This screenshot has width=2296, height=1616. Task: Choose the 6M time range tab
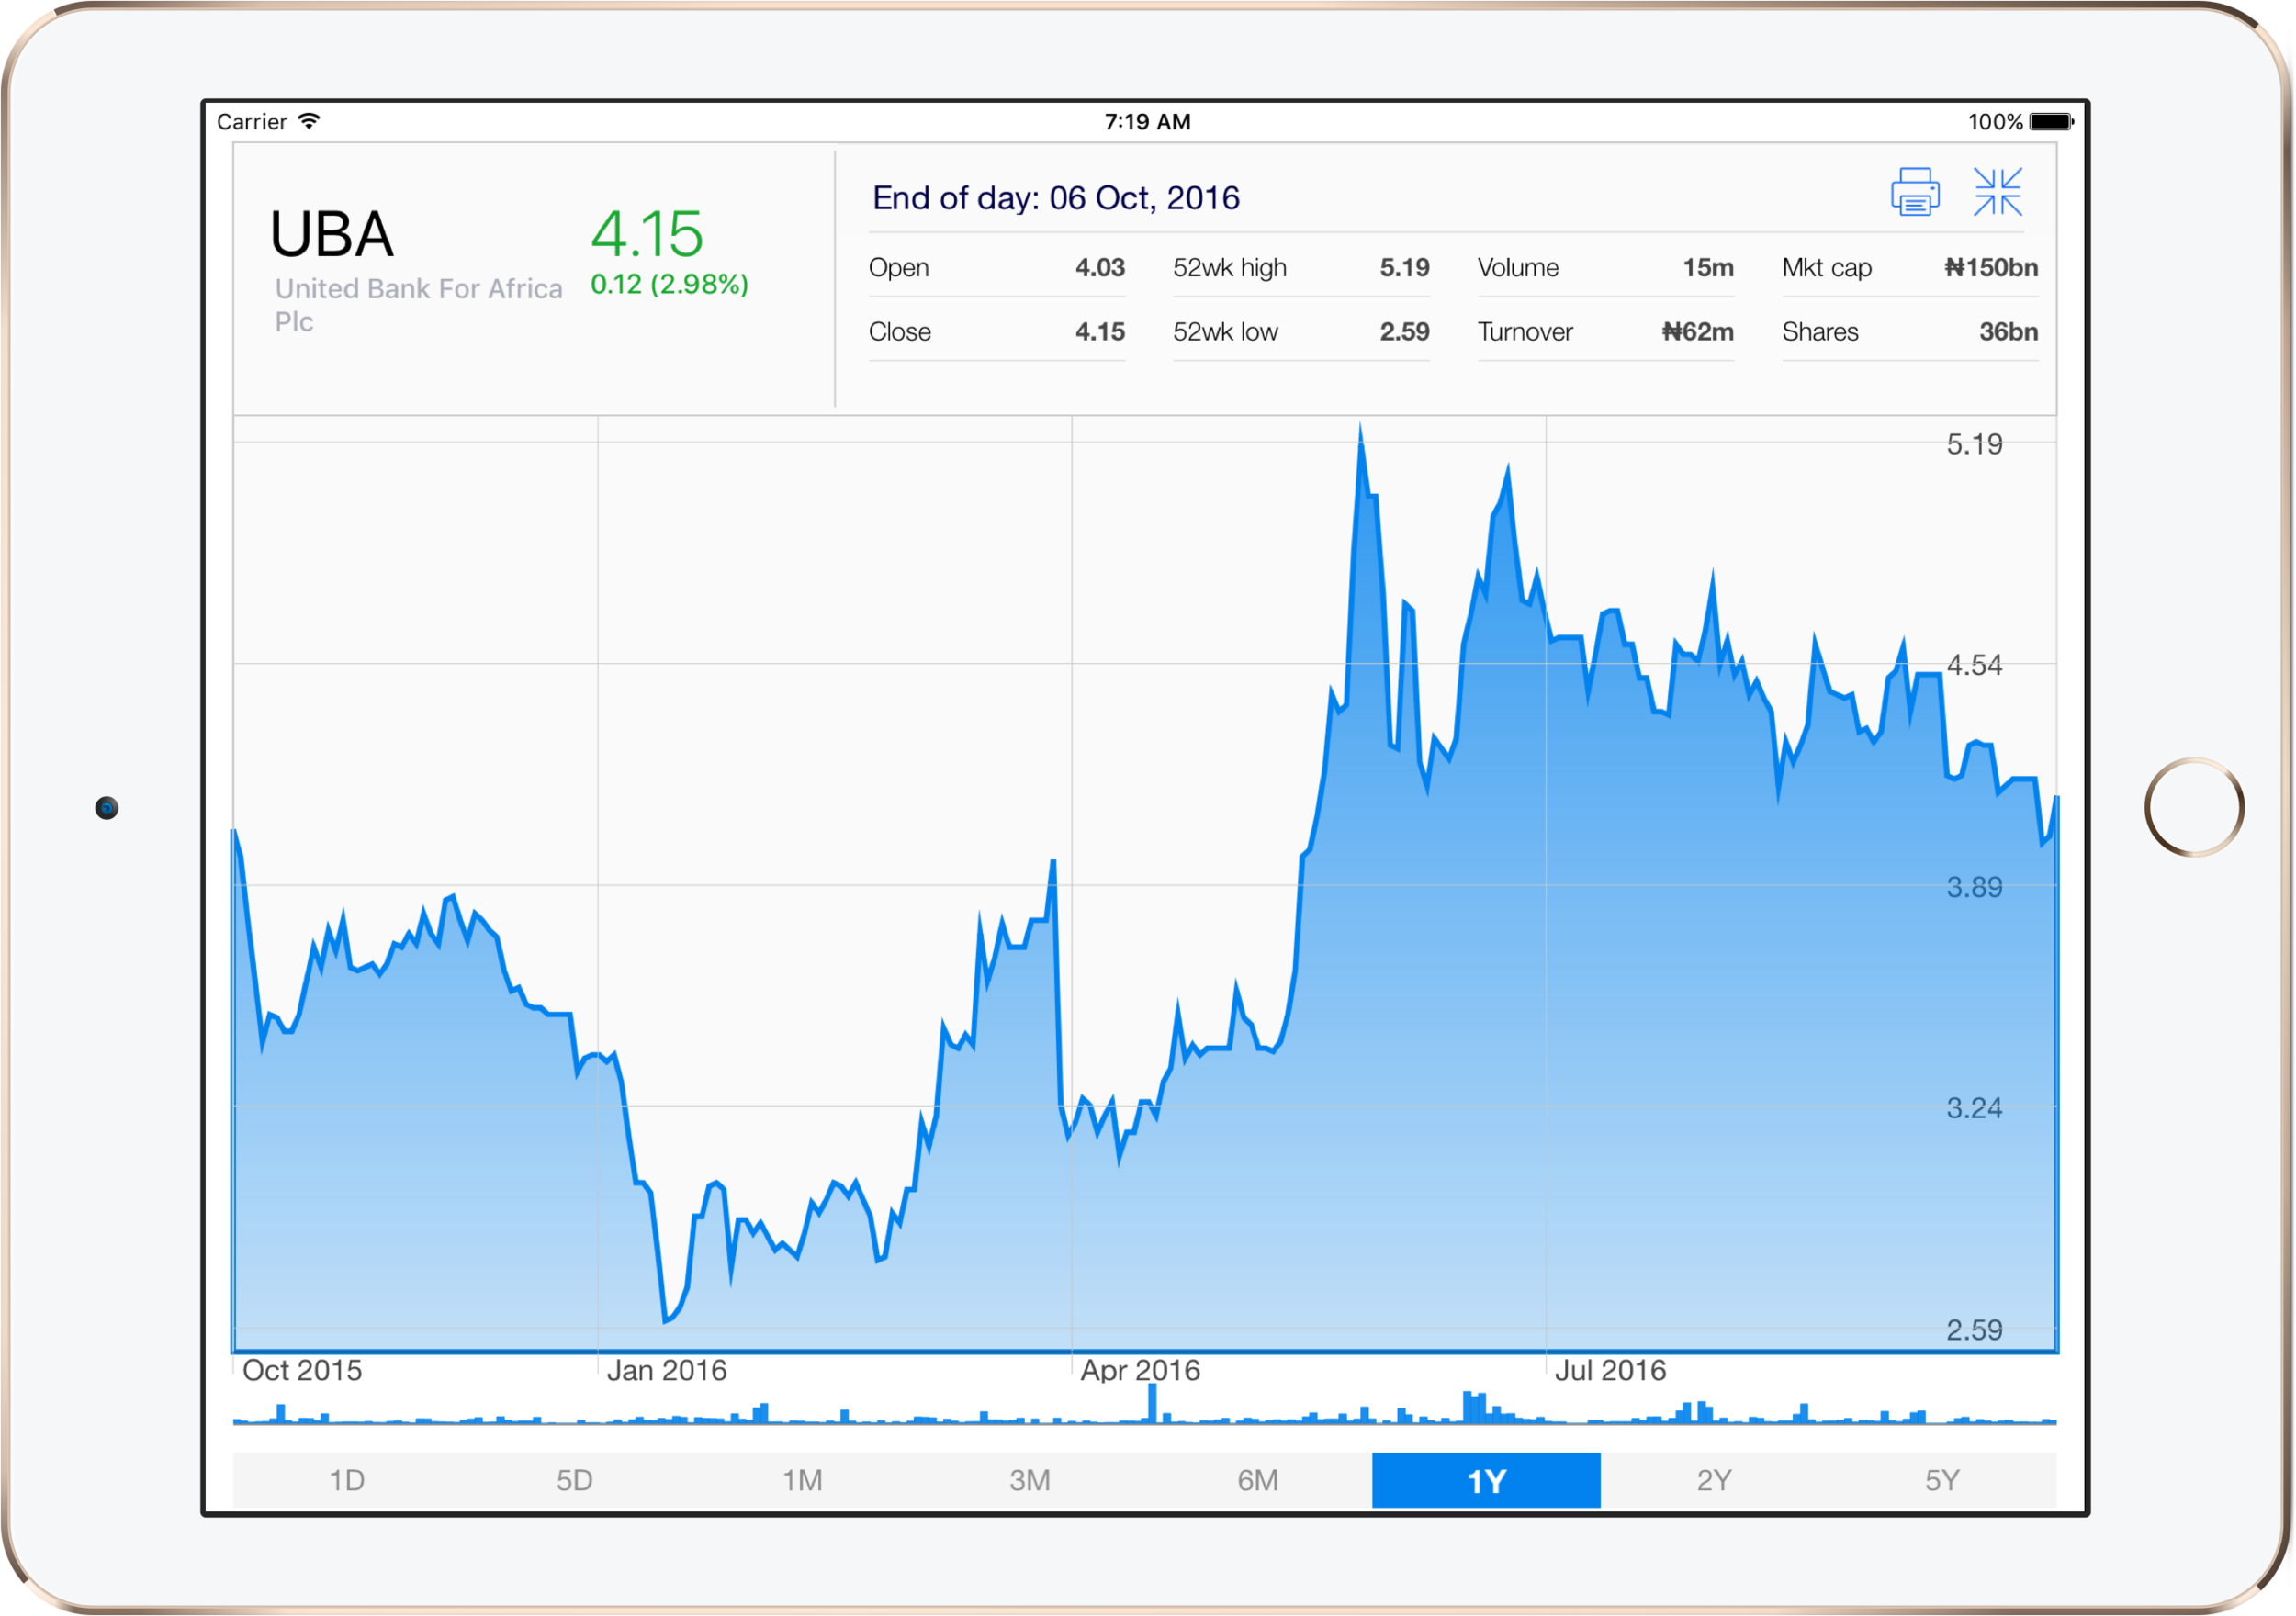pyautogui.click(x=1258, y=1480)
